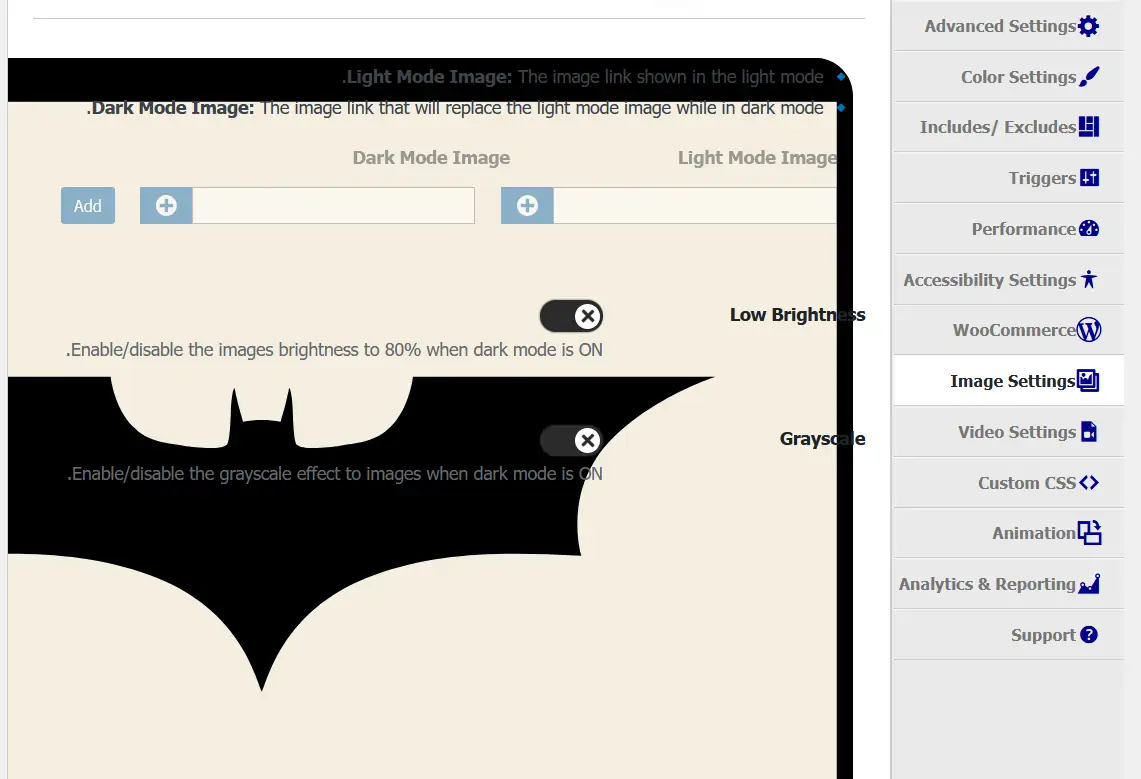Open the Video Settings tab
This screenshot has height=779, width=1141.
pyautogui.click(x=1009, y=431)
